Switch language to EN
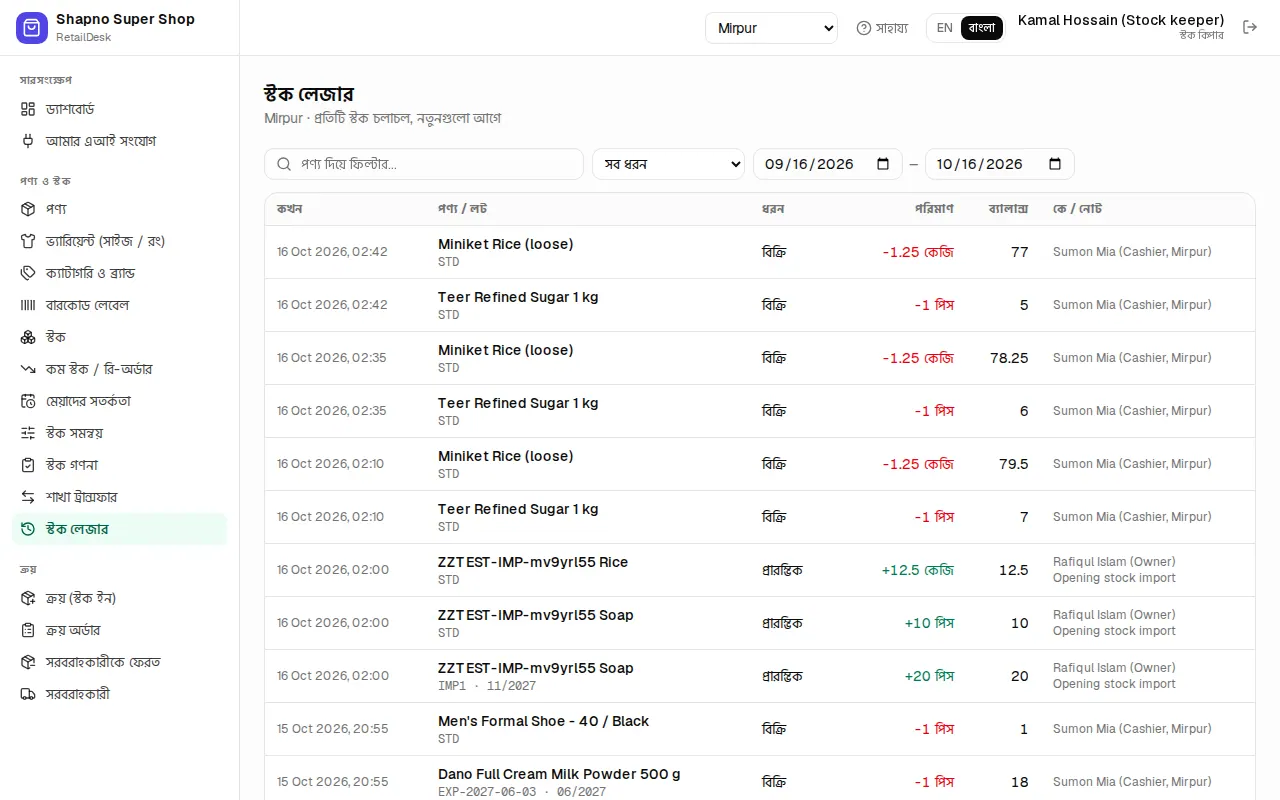 point(945,28)
